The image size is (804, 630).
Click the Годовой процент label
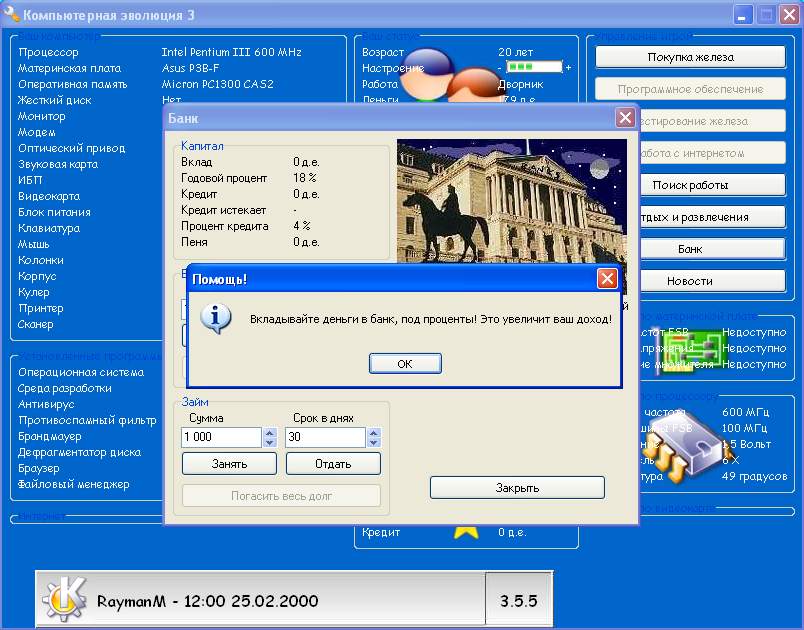[224, 178]
